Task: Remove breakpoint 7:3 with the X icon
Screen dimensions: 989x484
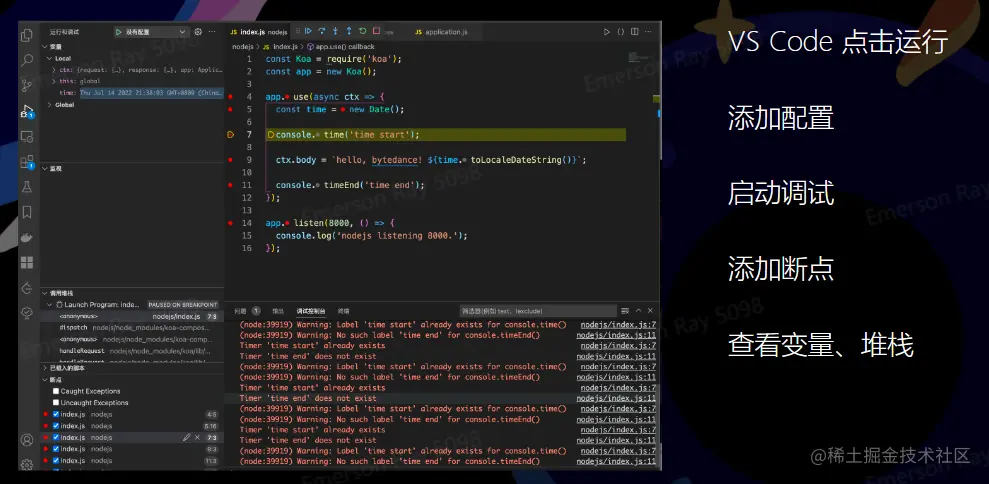Action: click(x=197, y=437)
